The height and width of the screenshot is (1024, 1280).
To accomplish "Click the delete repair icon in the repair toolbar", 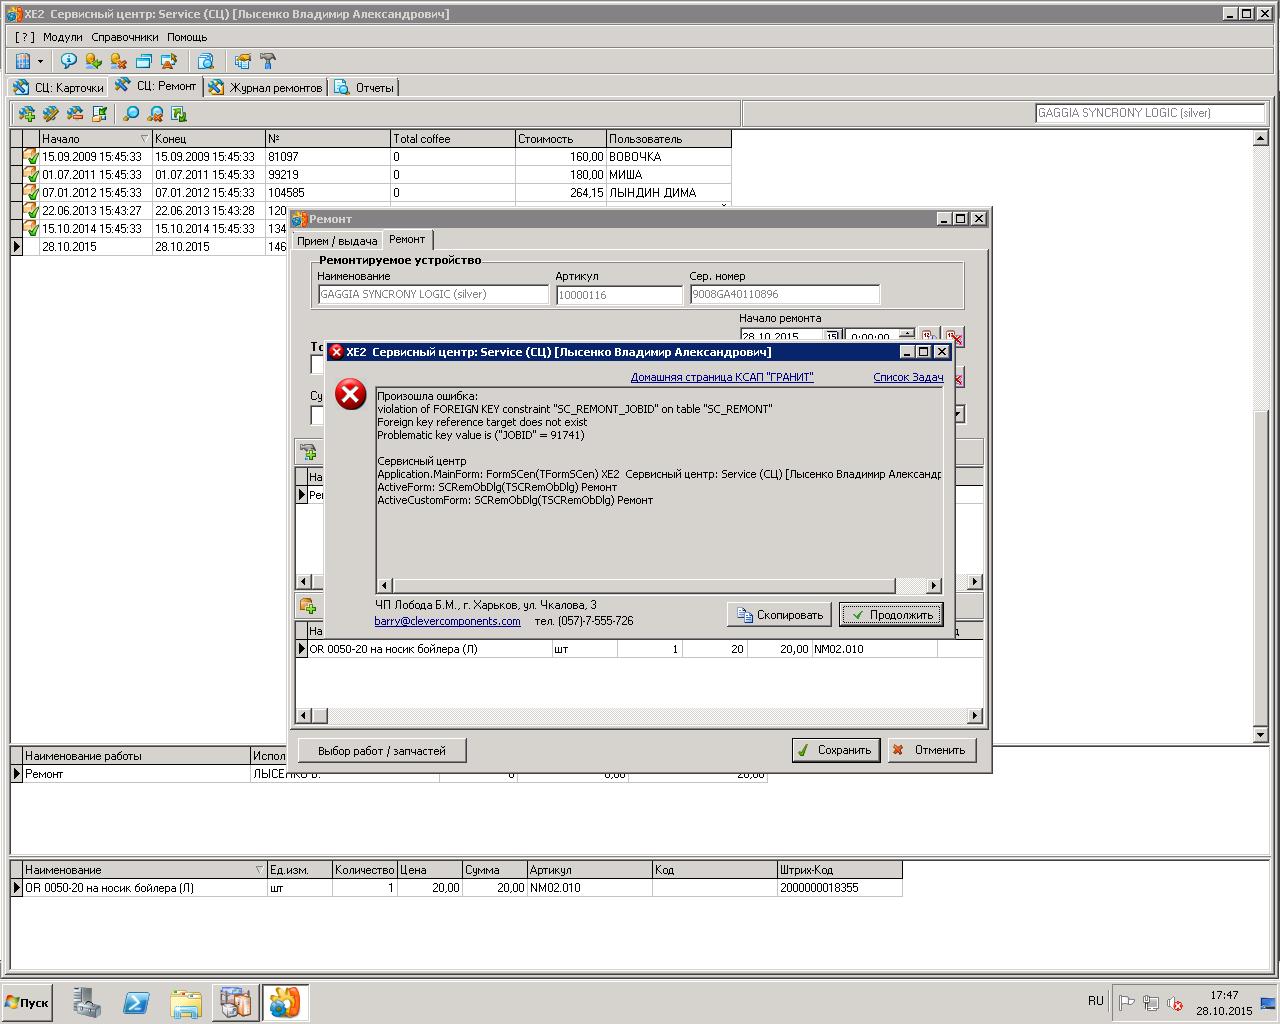I will (75, 114).
